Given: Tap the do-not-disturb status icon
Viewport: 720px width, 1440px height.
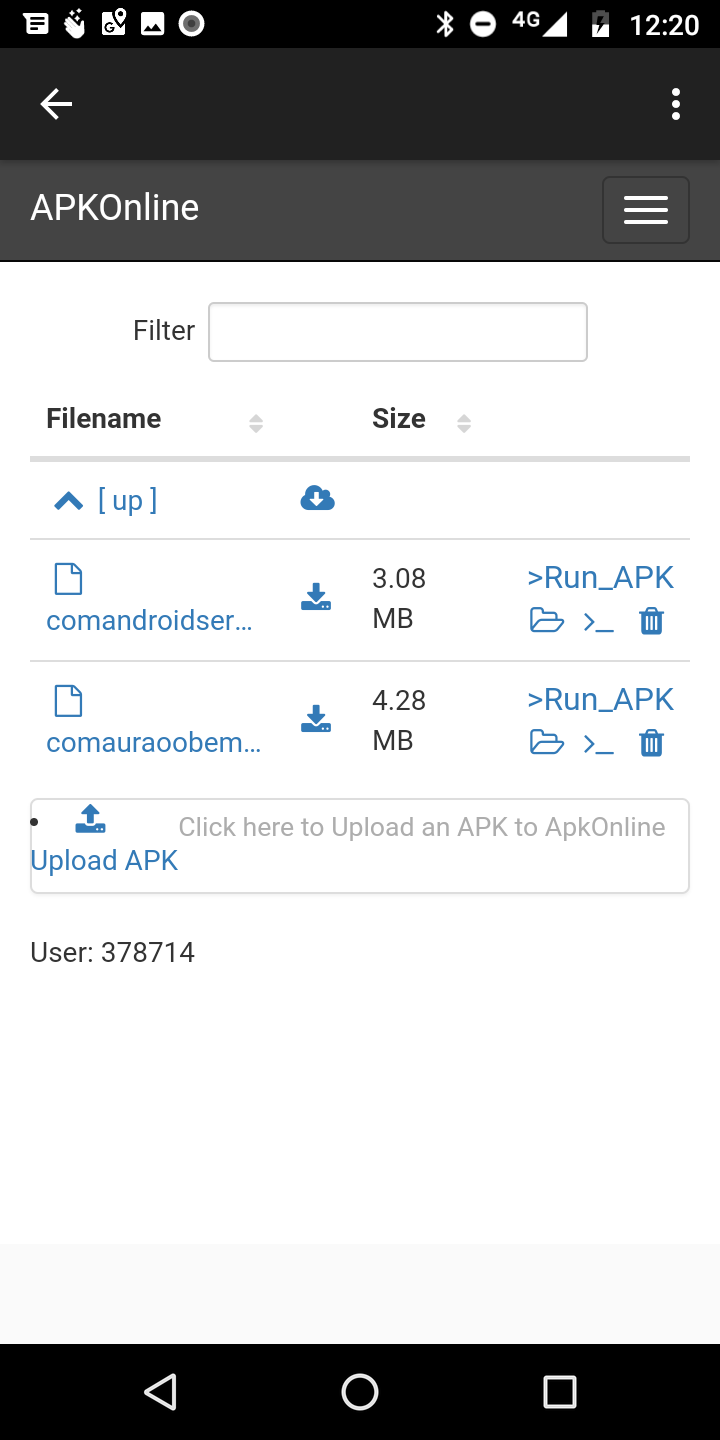Looking at the screenshot, I should click(483, 24).
